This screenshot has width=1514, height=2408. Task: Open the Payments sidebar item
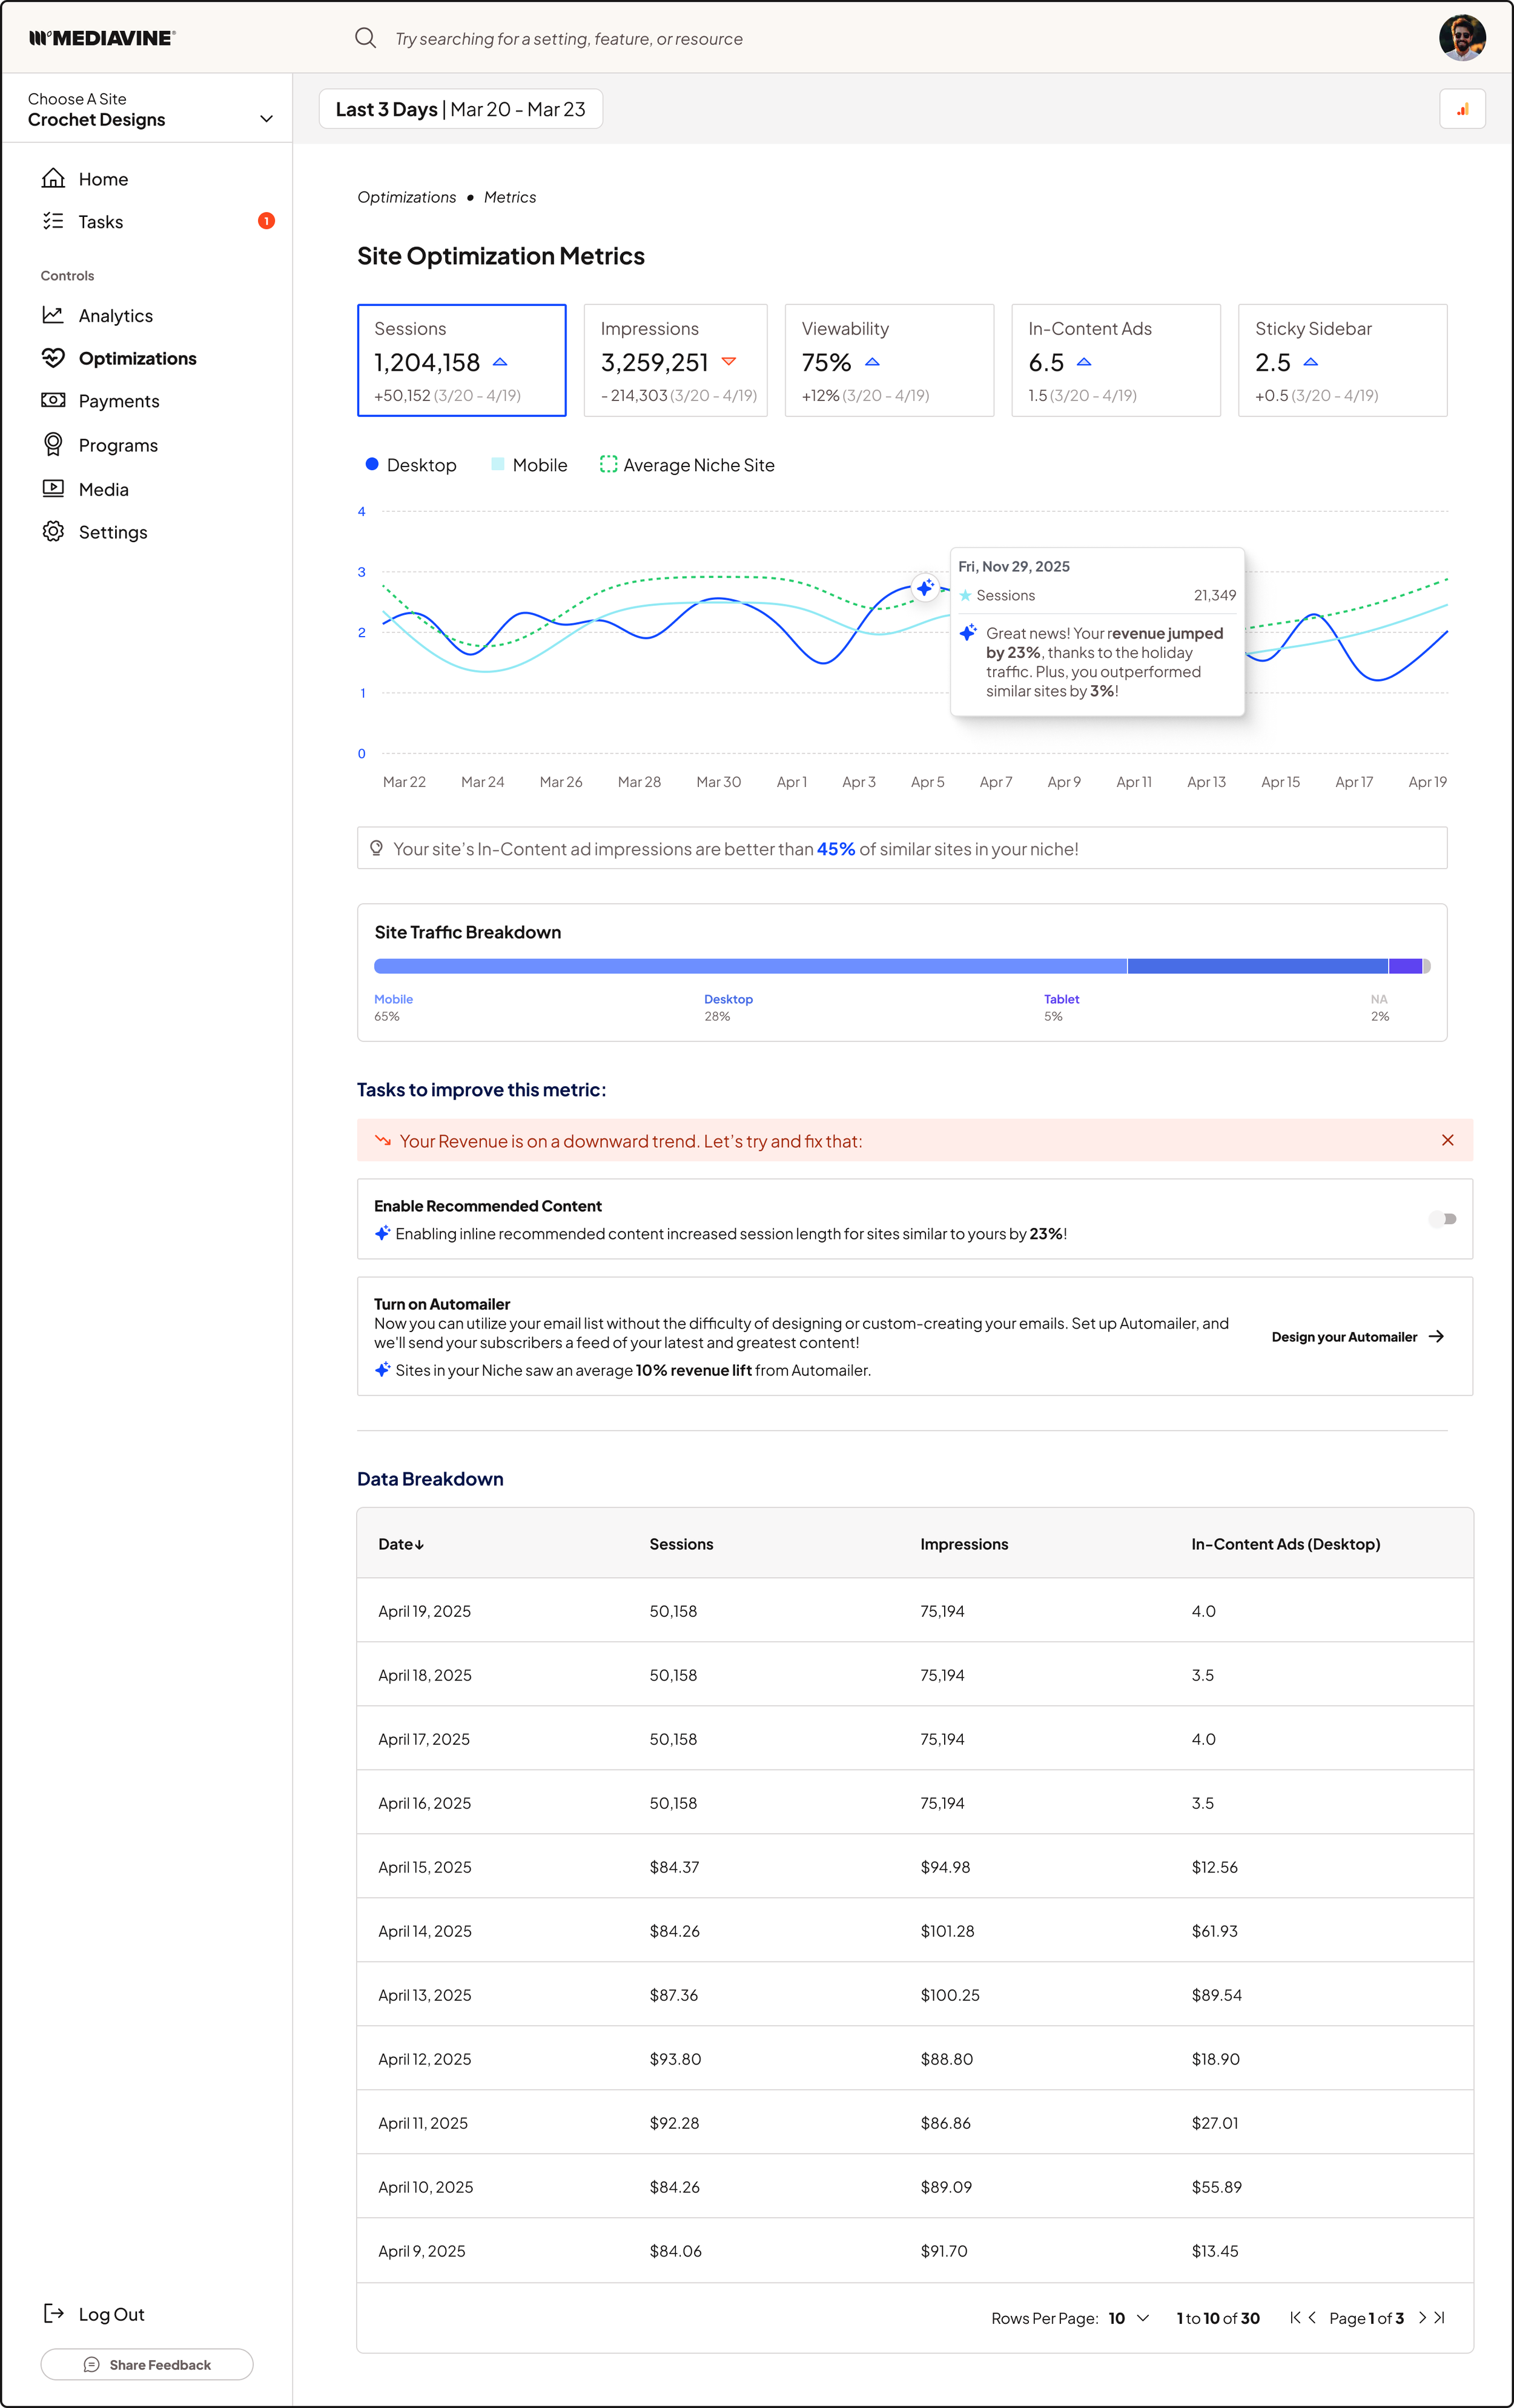click(x=118, y=401)
